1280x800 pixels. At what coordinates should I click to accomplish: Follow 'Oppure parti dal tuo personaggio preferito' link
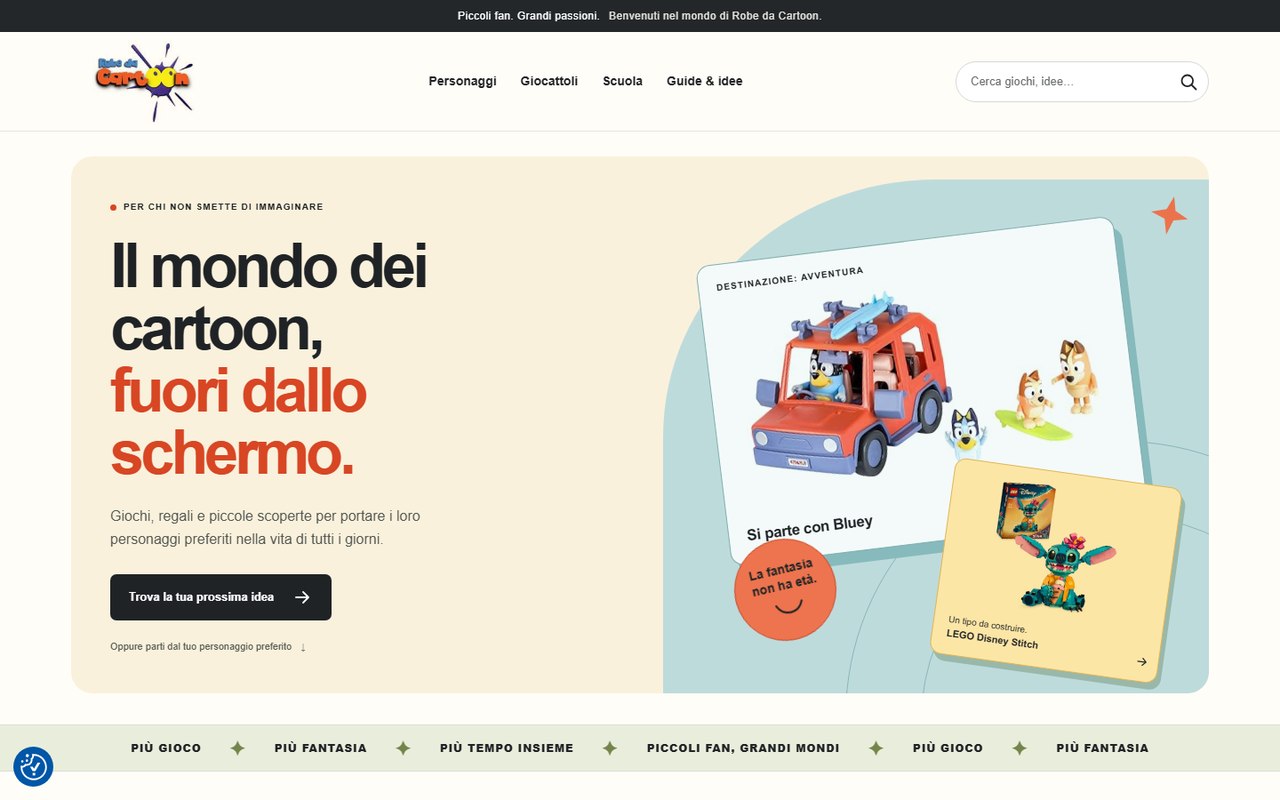point(208,647)
